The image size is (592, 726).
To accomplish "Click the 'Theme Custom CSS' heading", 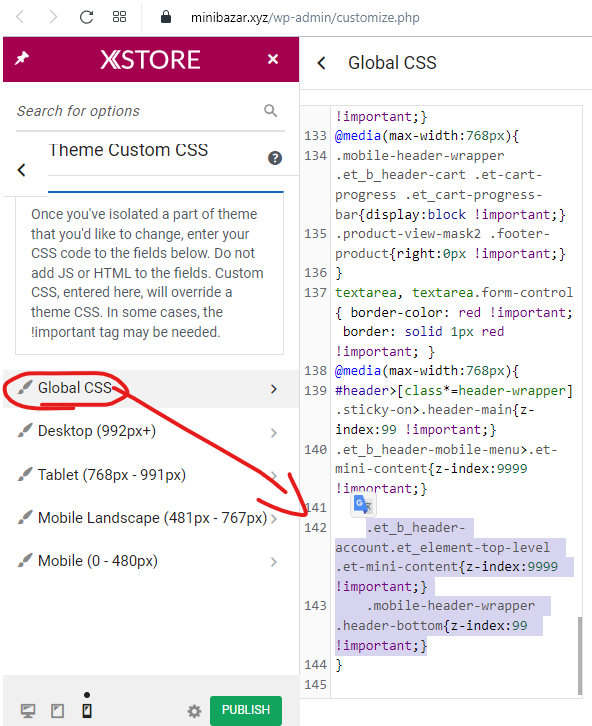I will [x=128, y=150].
